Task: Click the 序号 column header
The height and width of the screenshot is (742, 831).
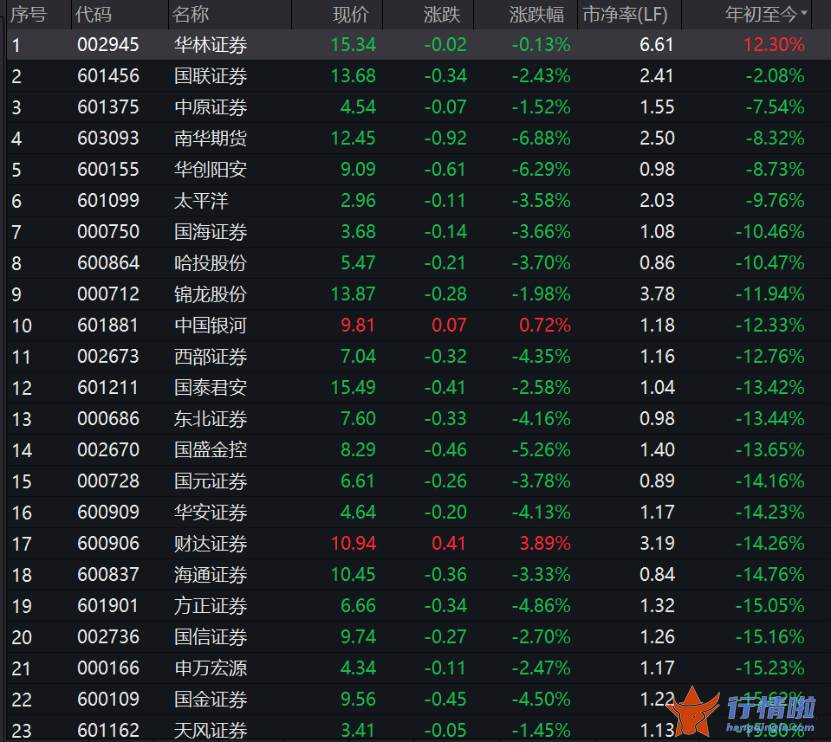Action: (x=28, y=14)
